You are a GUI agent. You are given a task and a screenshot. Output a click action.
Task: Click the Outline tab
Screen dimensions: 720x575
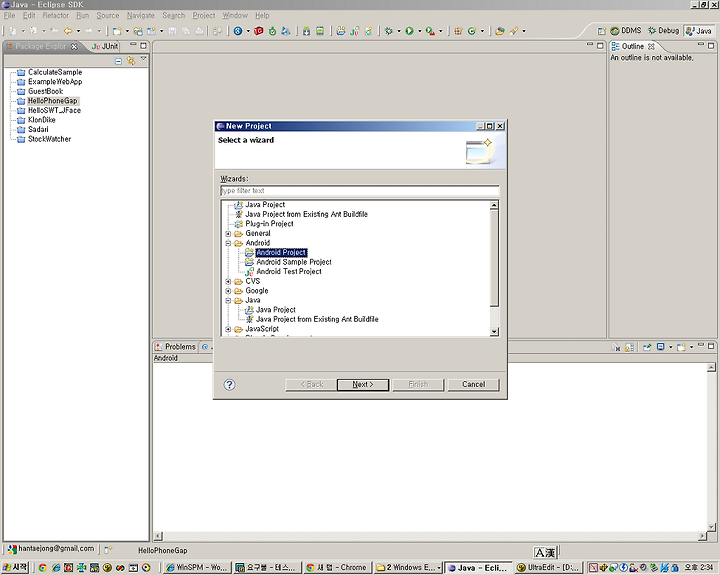point(632,46)
